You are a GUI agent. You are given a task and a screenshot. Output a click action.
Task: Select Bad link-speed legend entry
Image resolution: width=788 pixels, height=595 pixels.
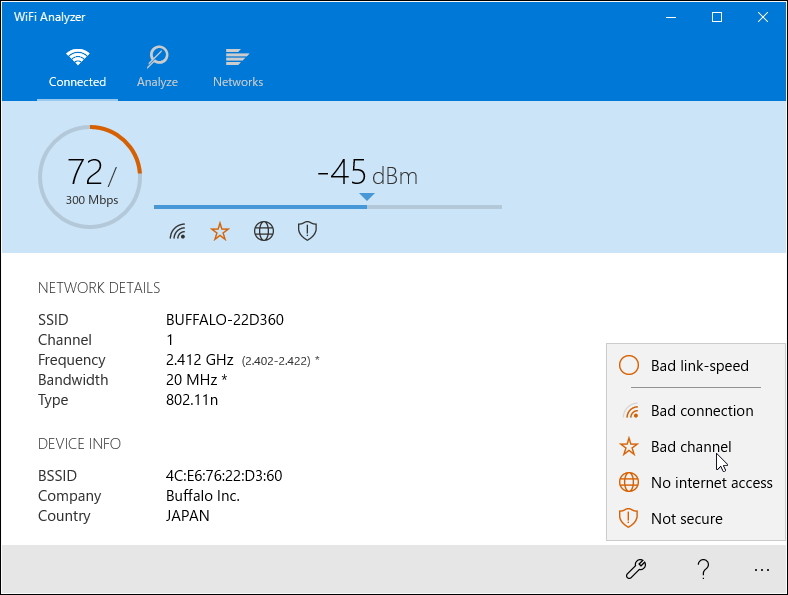[x=698, y=366]
